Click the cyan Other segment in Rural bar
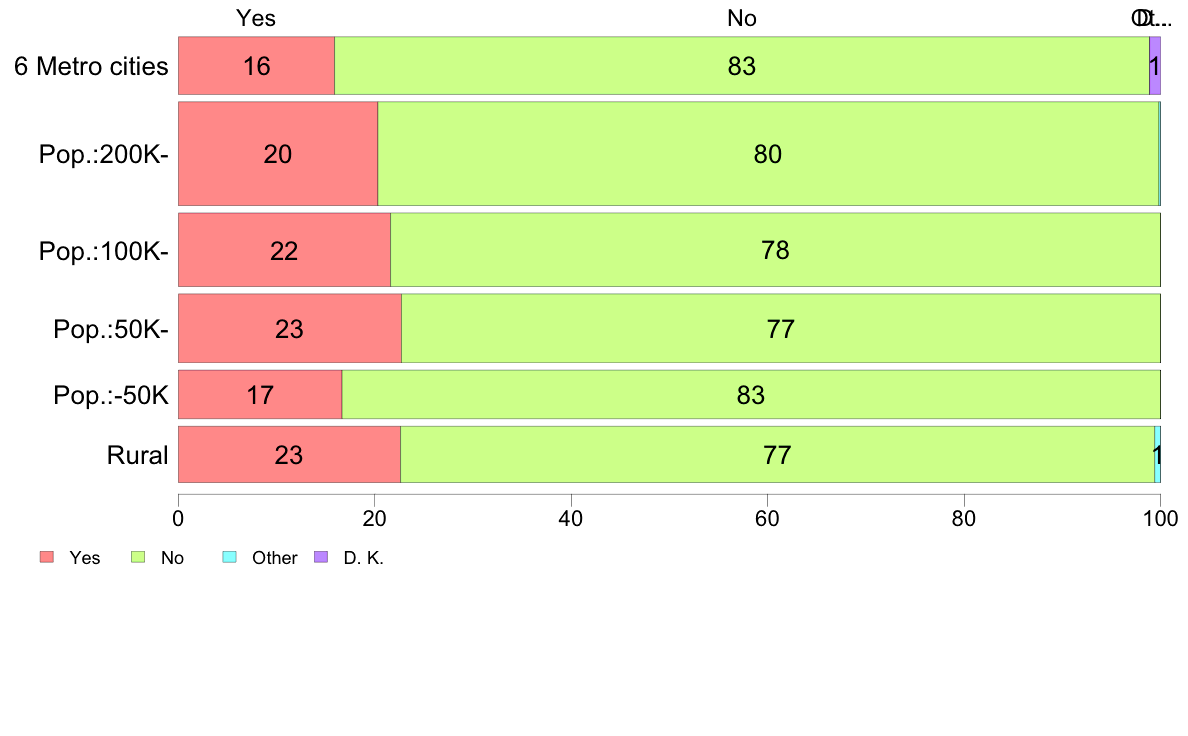The height and width of the screenshot is (736, 1188). point(1158,454)
